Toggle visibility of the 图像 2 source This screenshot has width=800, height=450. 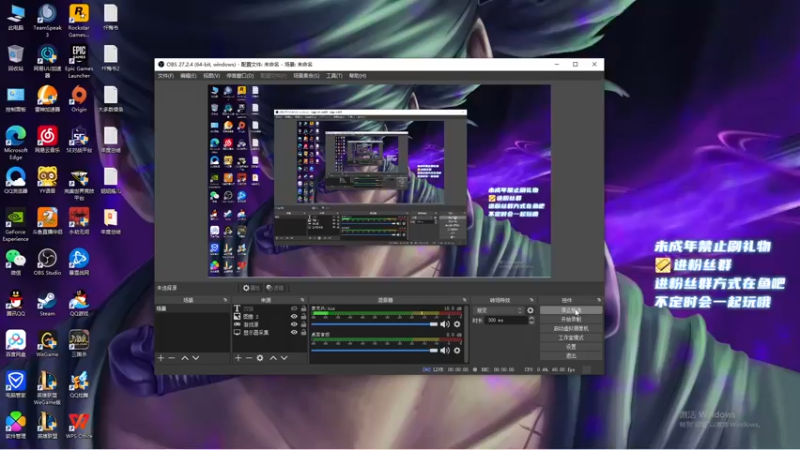pos(294,316)
